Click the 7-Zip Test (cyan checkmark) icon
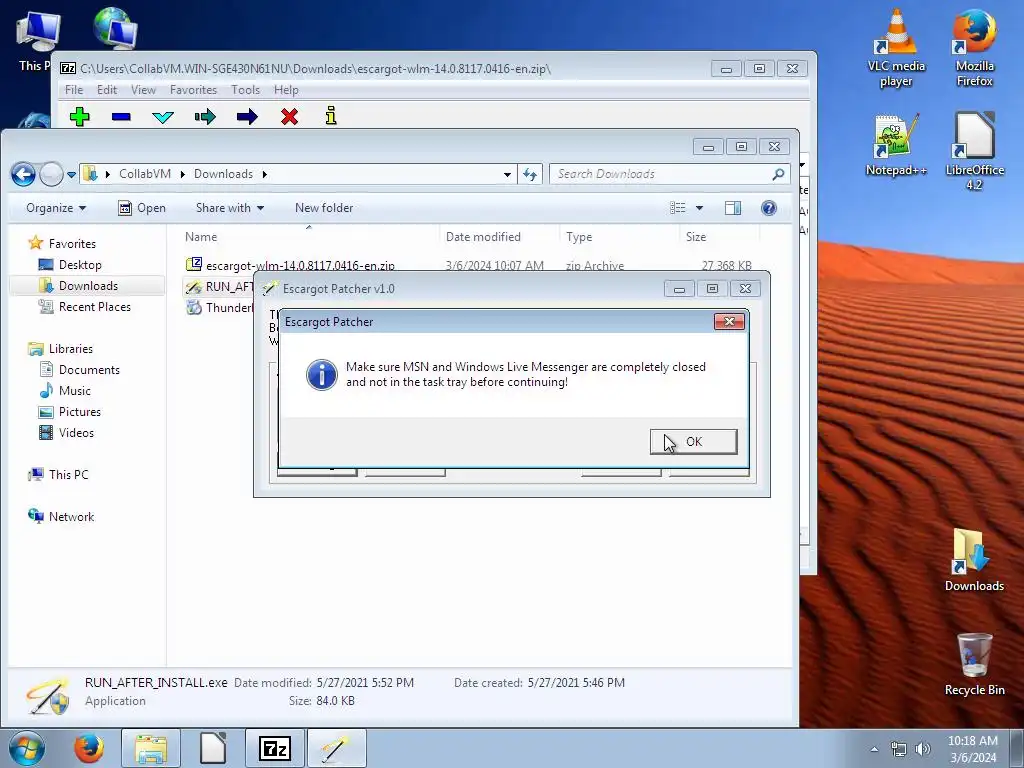Screen dimensions: 1024x768 click(x=163, y=117)
